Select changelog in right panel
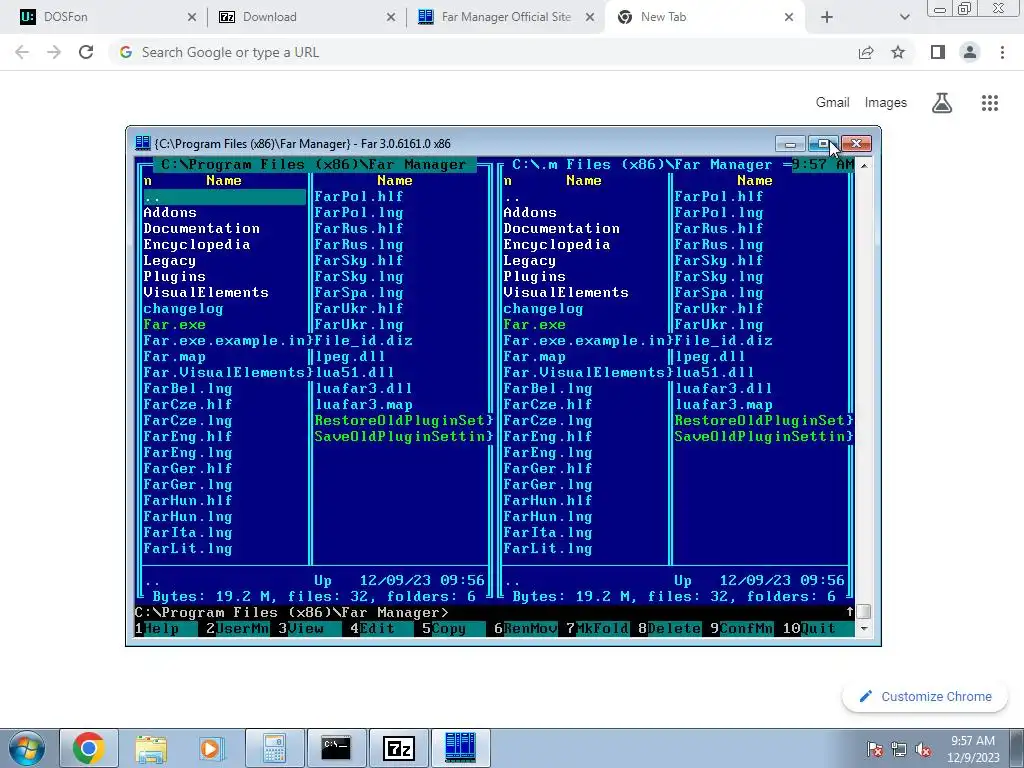 pyautogui.click(x=543, y=308)
